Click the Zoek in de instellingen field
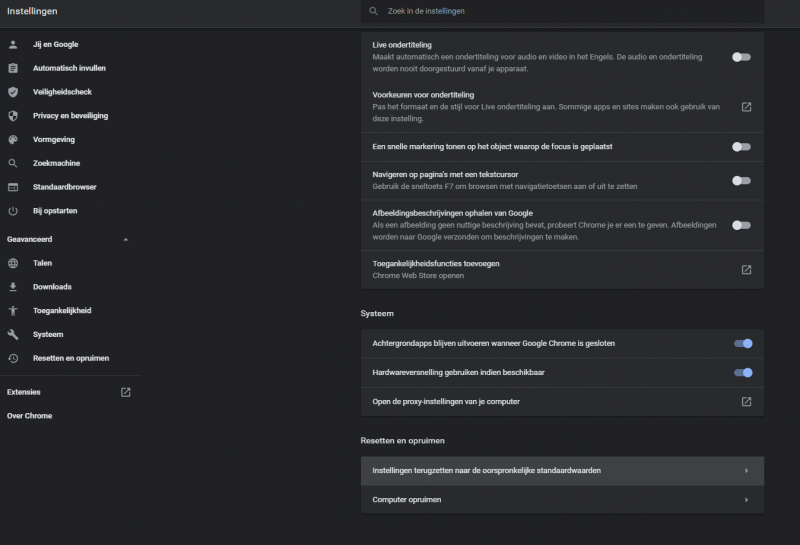Image resolution: width=800 pixels, height=545 pixels. 560,11
